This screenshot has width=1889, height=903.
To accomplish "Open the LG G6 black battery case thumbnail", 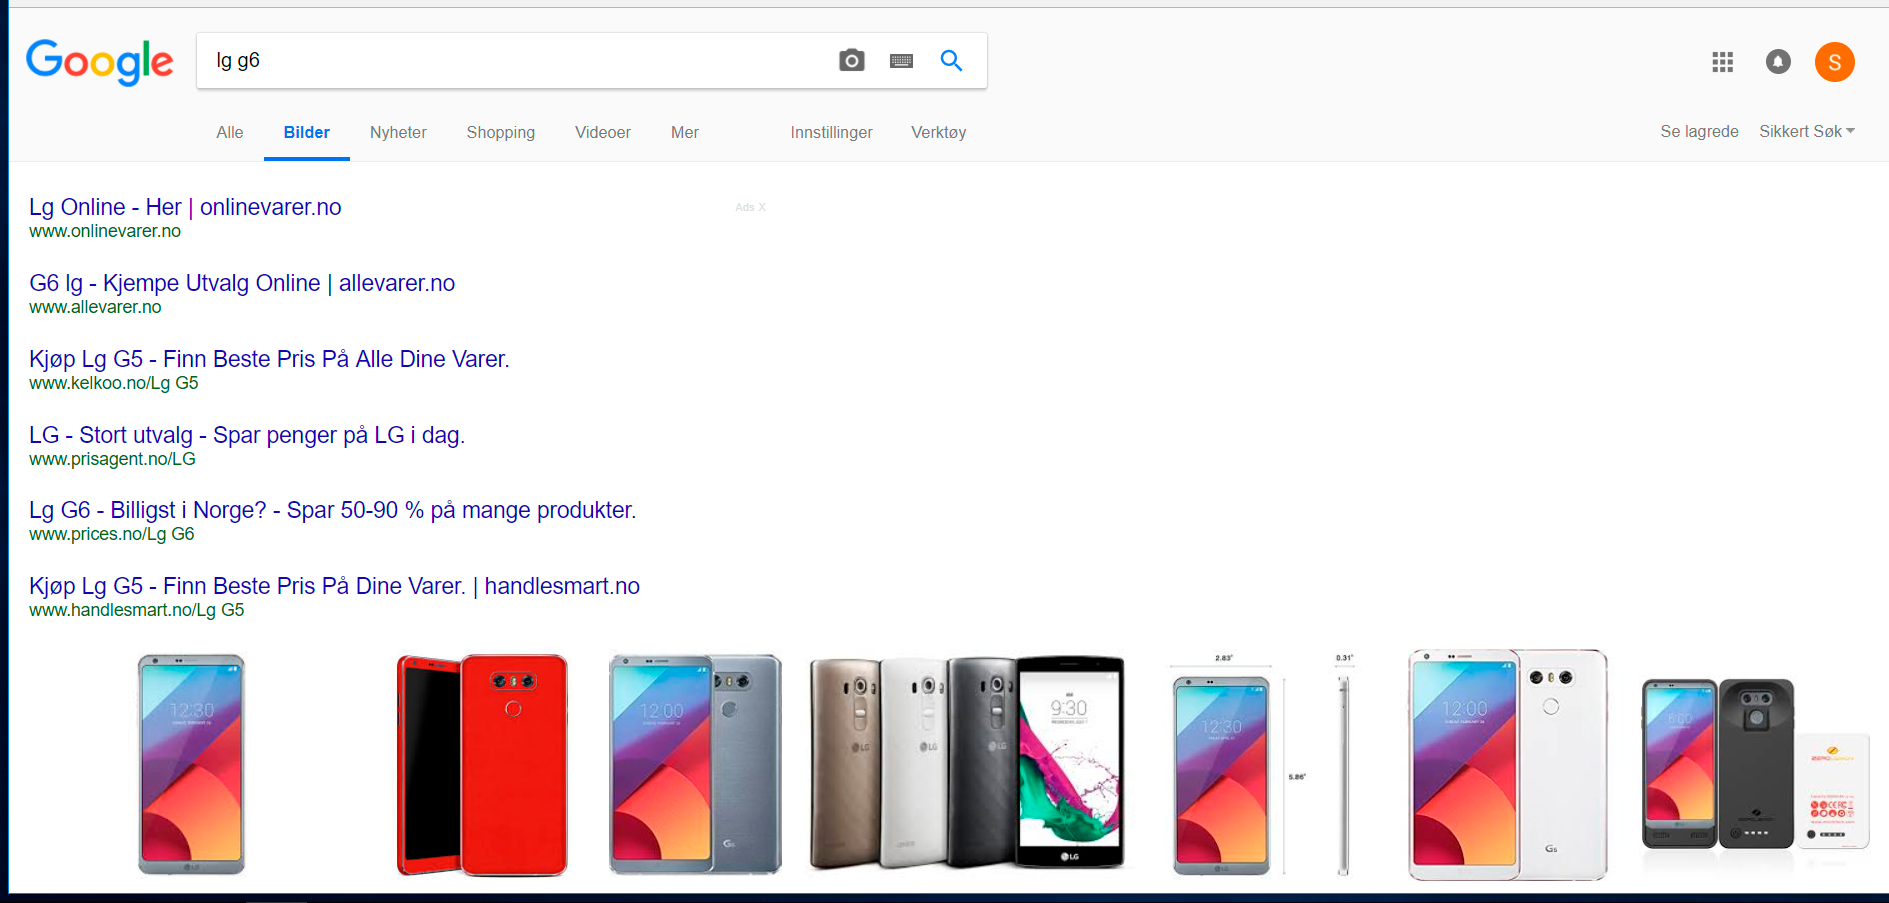I will point(1755,765).
